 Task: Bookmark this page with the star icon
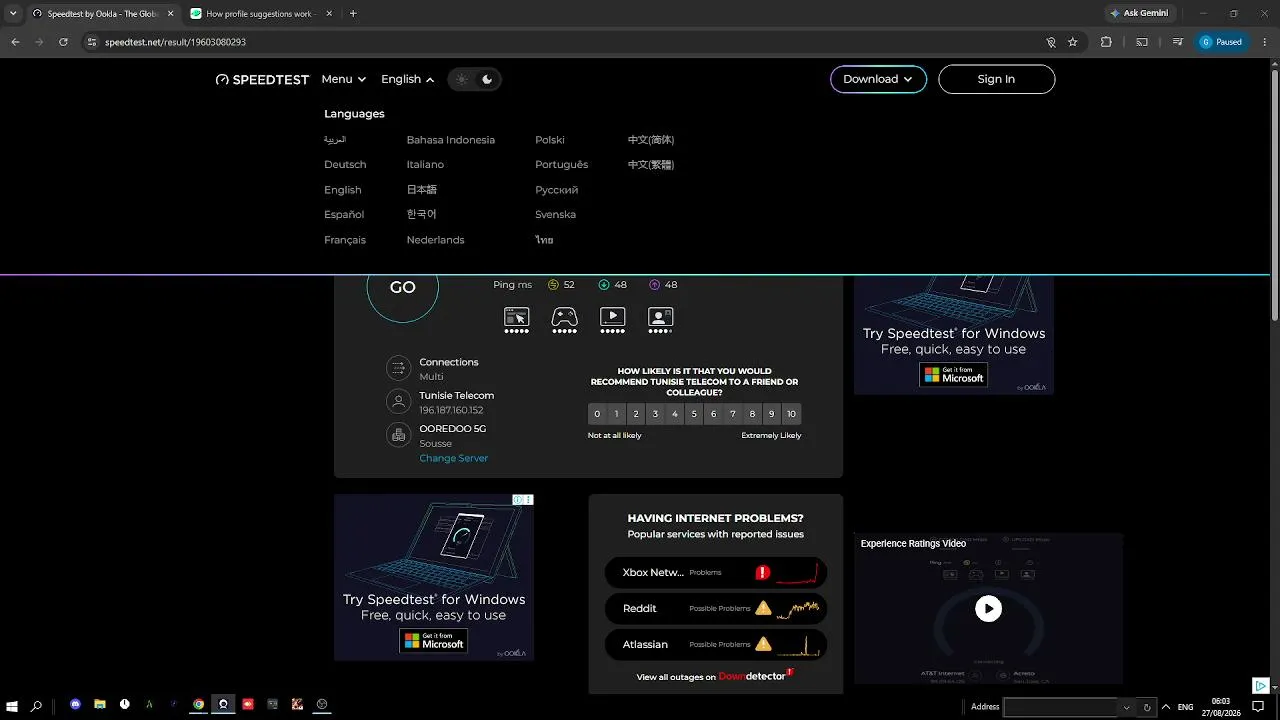[x=1073, y=42]
